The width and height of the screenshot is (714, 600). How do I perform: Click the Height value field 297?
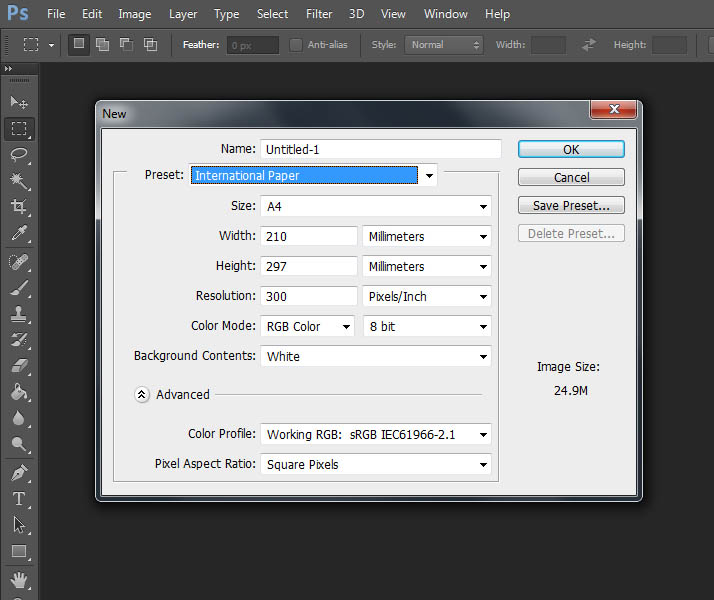pyautogui.click(x=309, y=266)
